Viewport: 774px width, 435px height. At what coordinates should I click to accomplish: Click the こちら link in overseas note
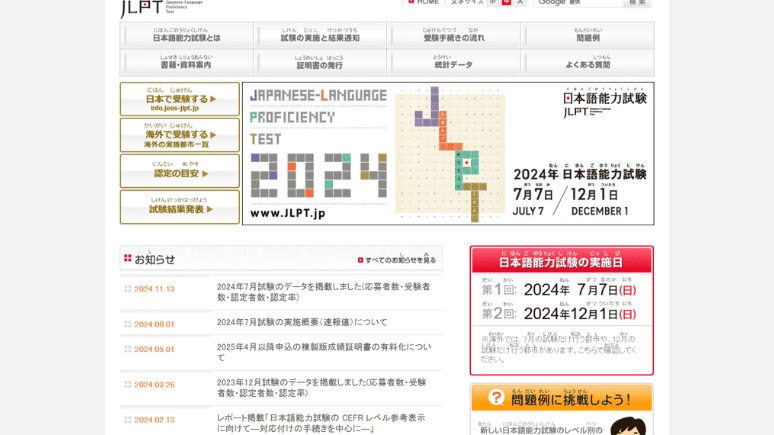click(587, 350)
